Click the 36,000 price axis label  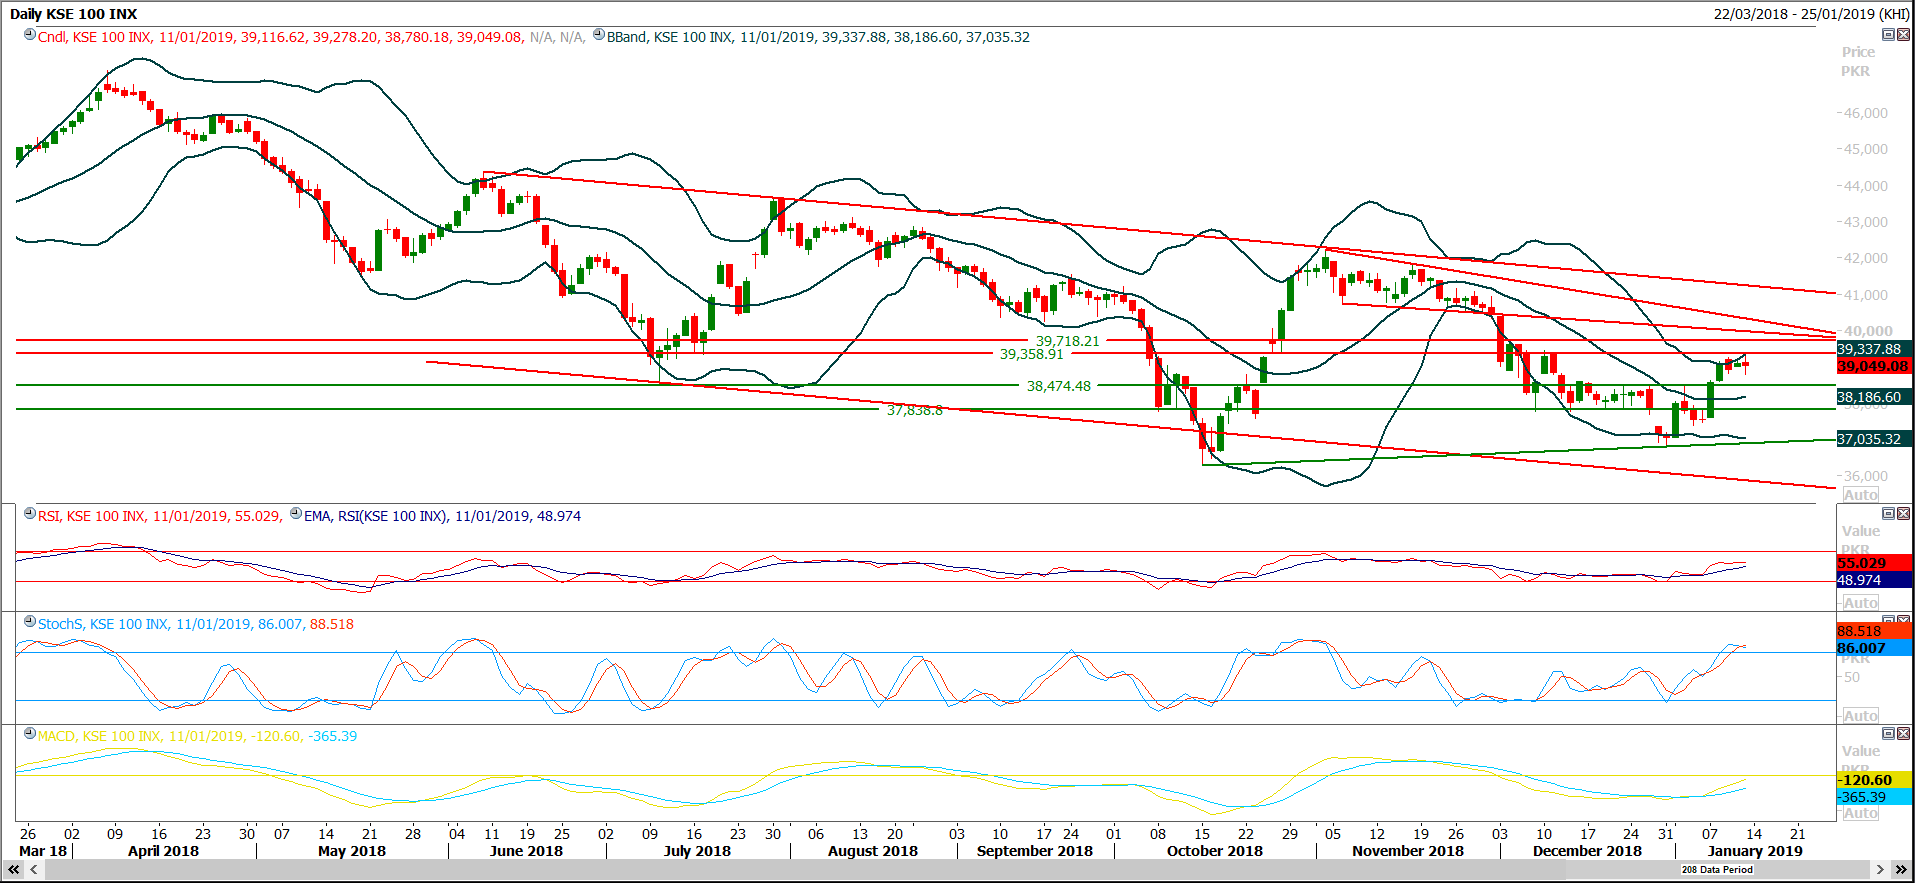click(x=1866, y=476)
